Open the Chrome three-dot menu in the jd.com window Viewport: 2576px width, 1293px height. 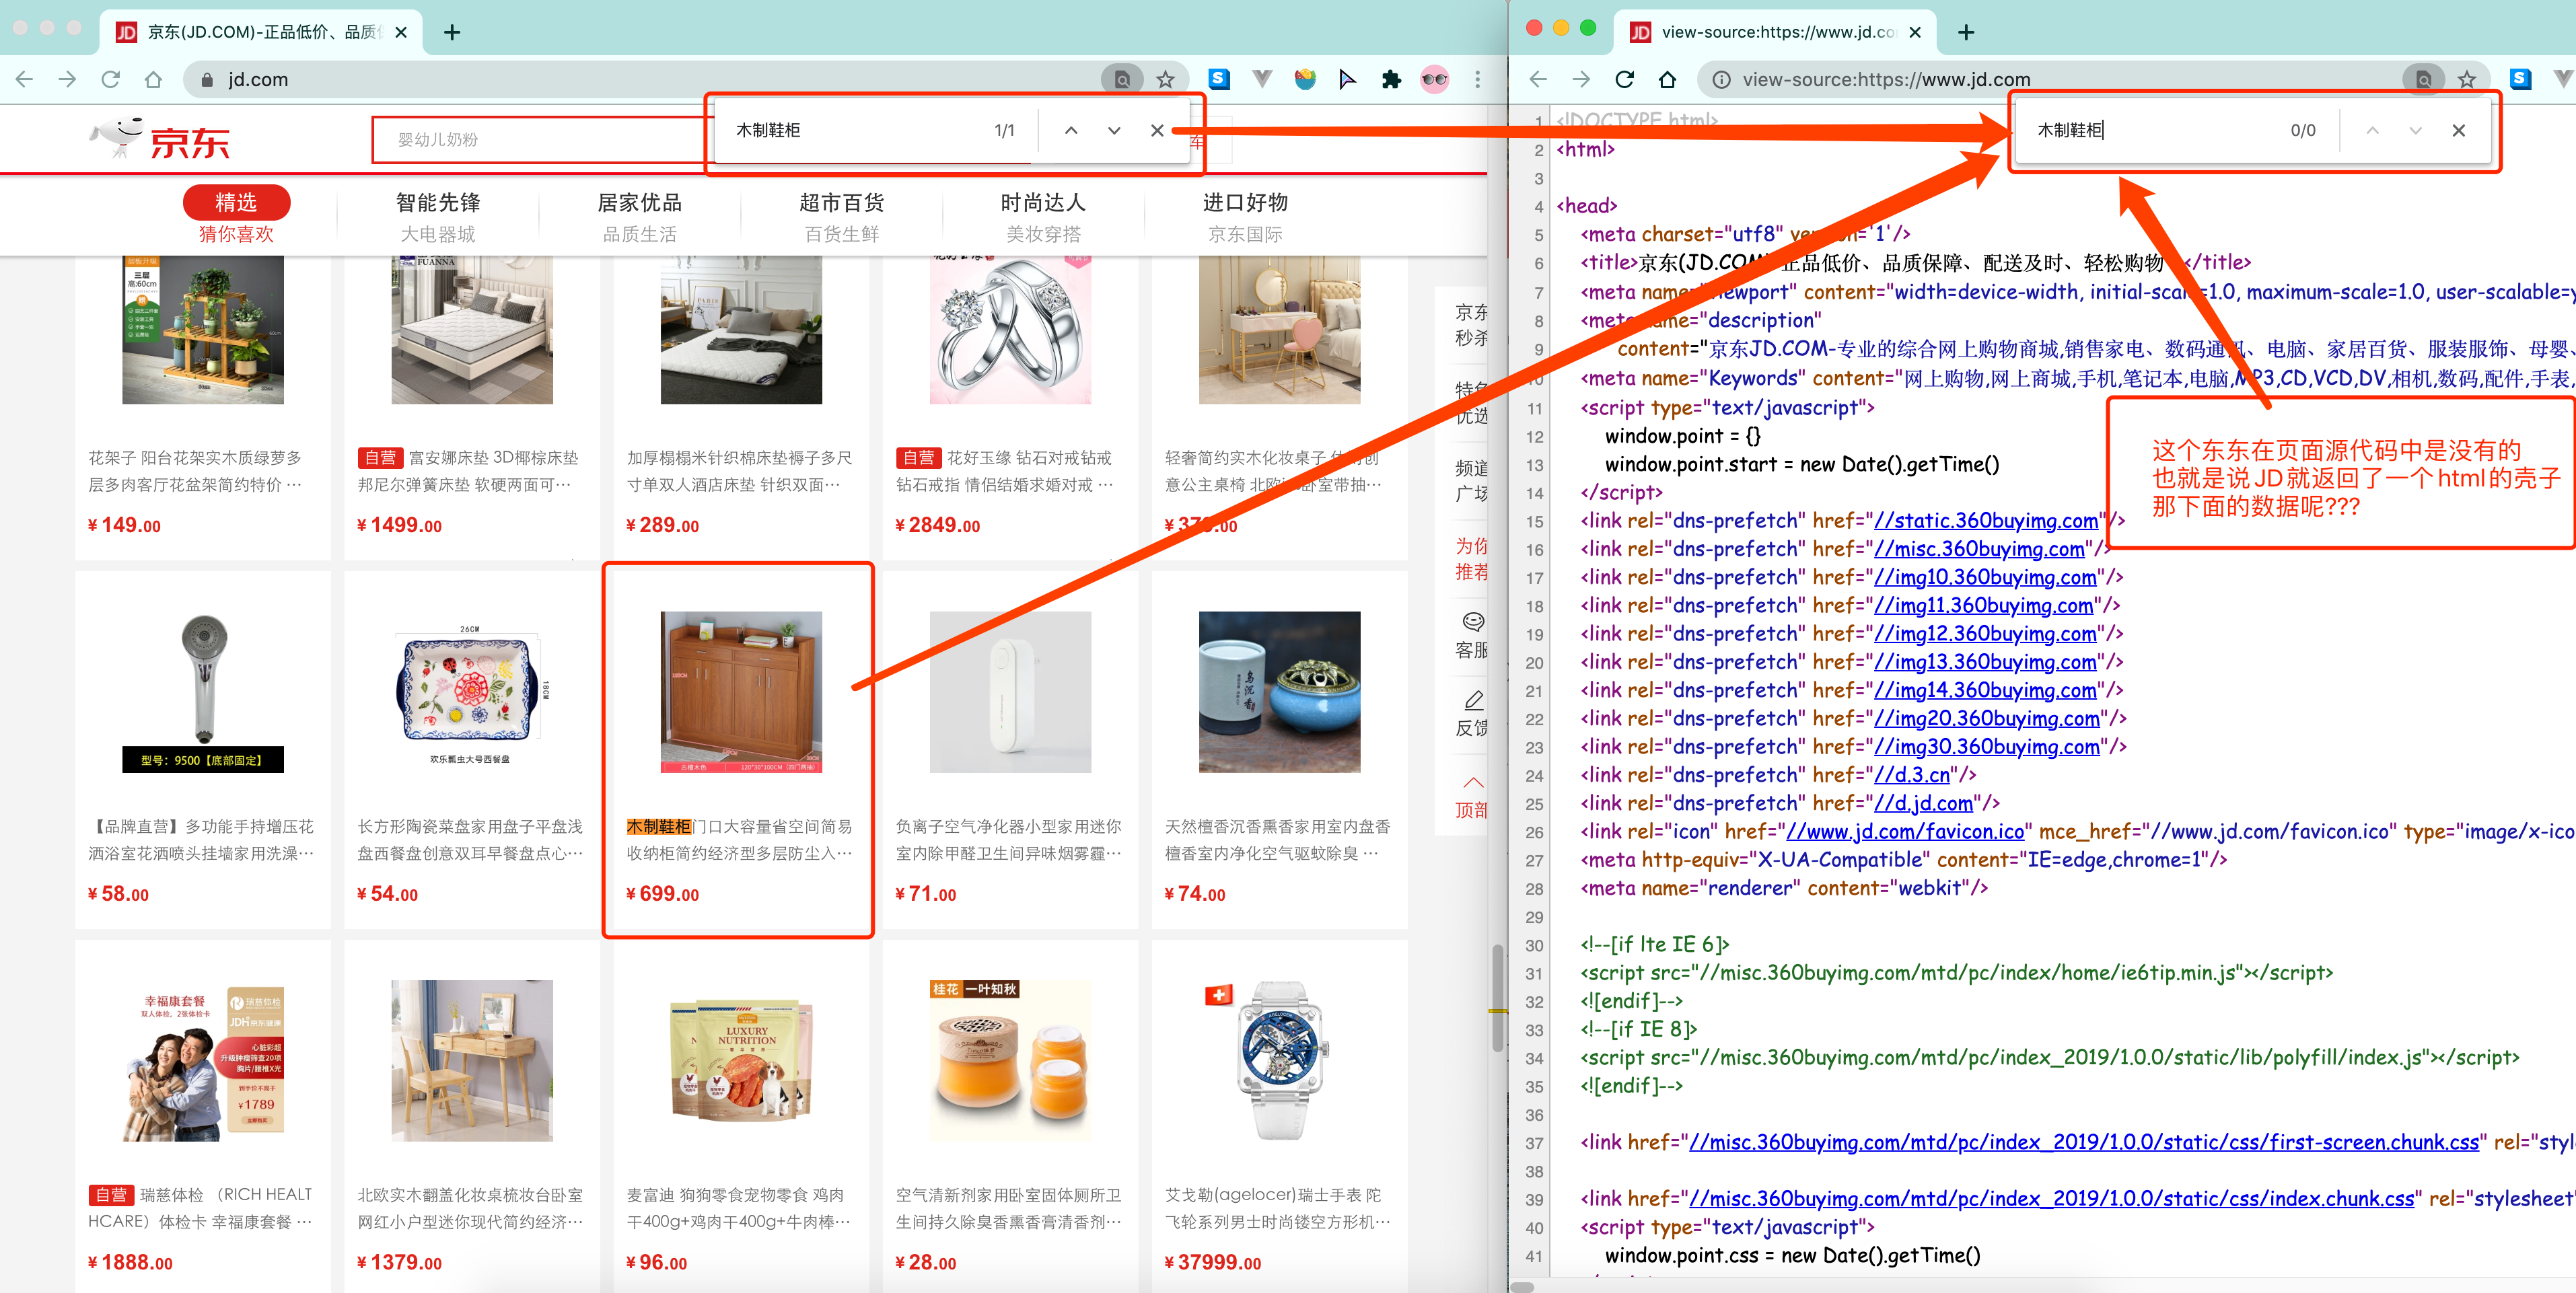pyautogui.click(x=1477, y=79)
